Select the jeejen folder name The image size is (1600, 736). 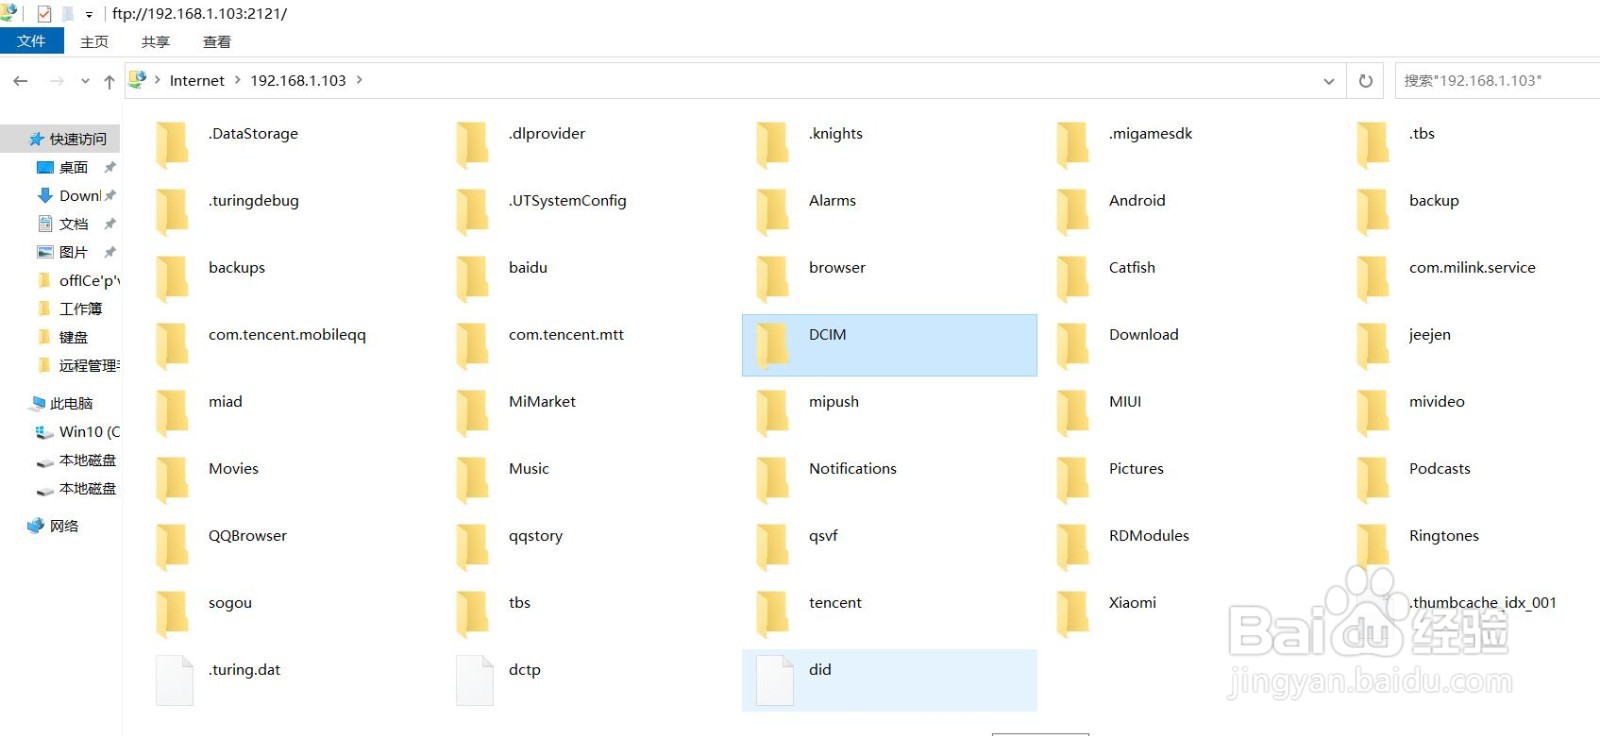[1429, 334]
